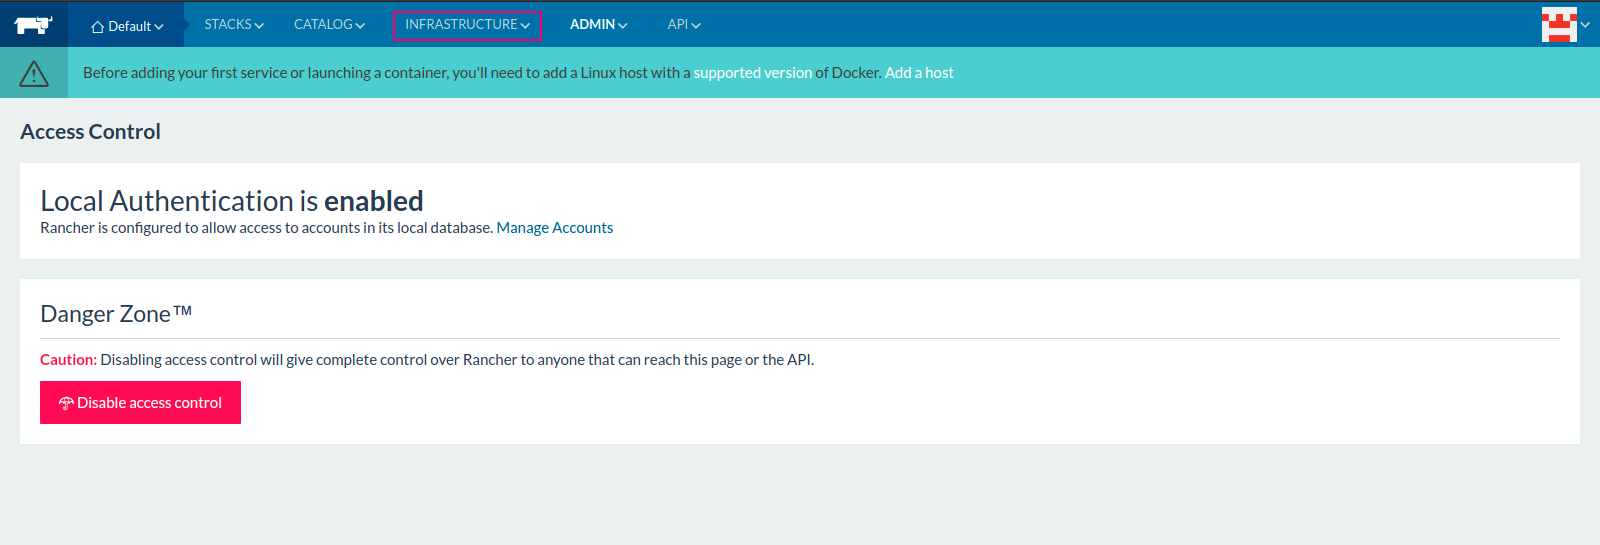Click Local Authentication is enabled heading

pos(232,201)
